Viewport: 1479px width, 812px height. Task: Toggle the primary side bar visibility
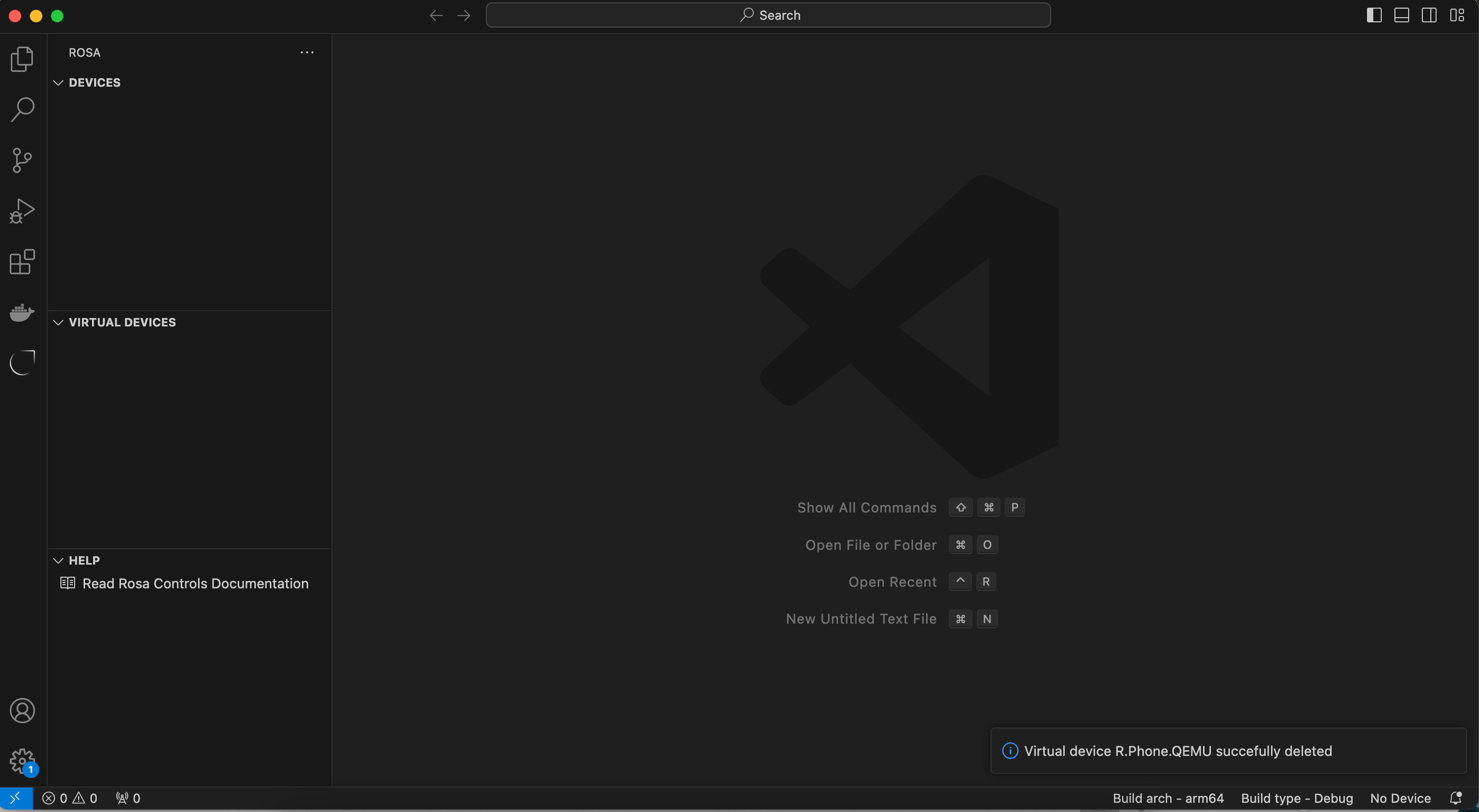[x=1374, y=15]
